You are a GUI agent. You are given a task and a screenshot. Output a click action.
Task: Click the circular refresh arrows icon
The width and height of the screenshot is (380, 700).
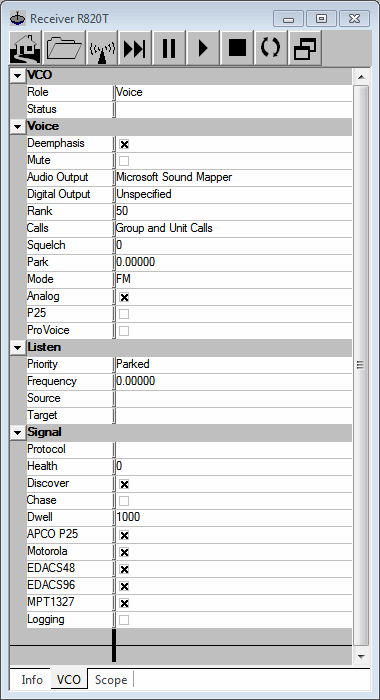pos(271,48)
